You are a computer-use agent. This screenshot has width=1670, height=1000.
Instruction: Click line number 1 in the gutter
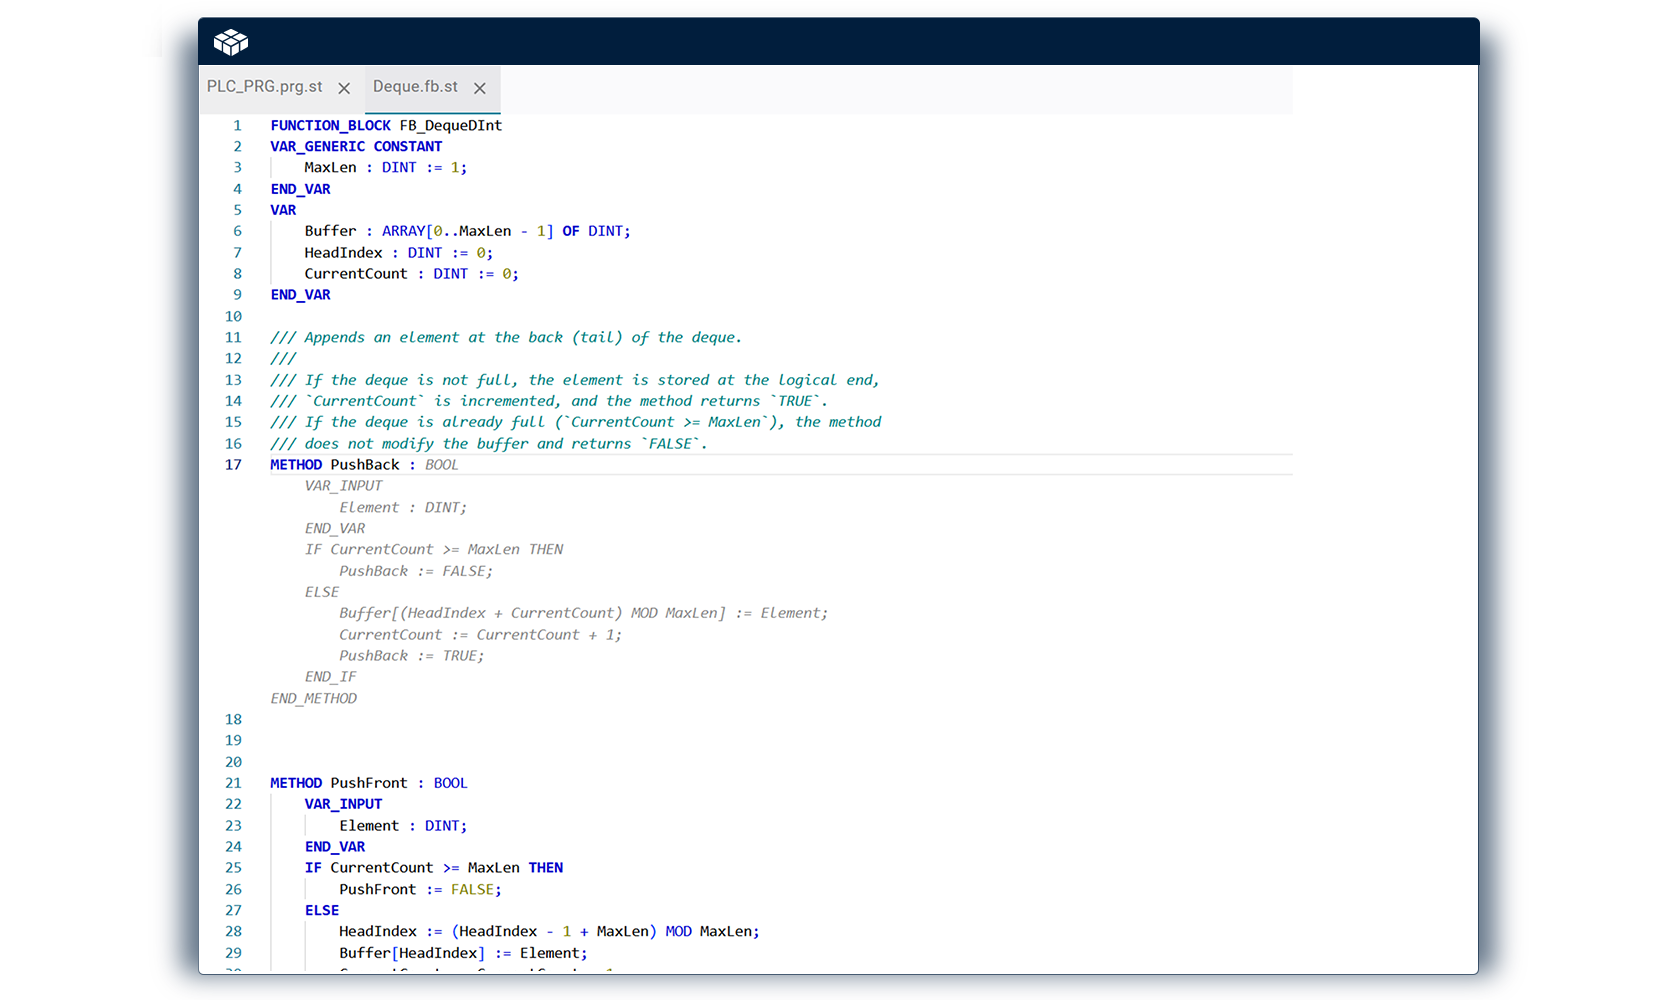point(237,126)
